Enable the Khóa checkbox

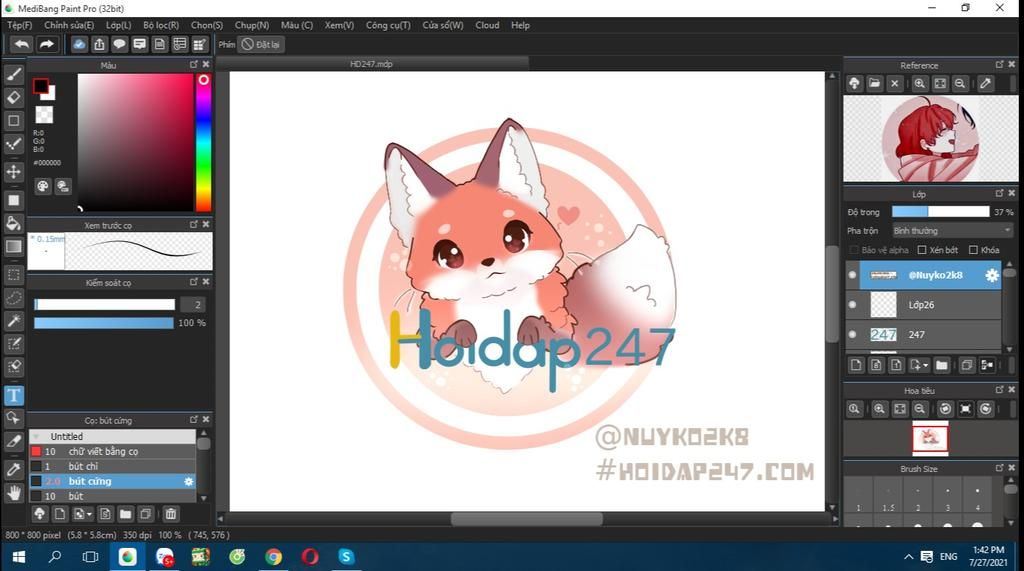pos(973,250)
